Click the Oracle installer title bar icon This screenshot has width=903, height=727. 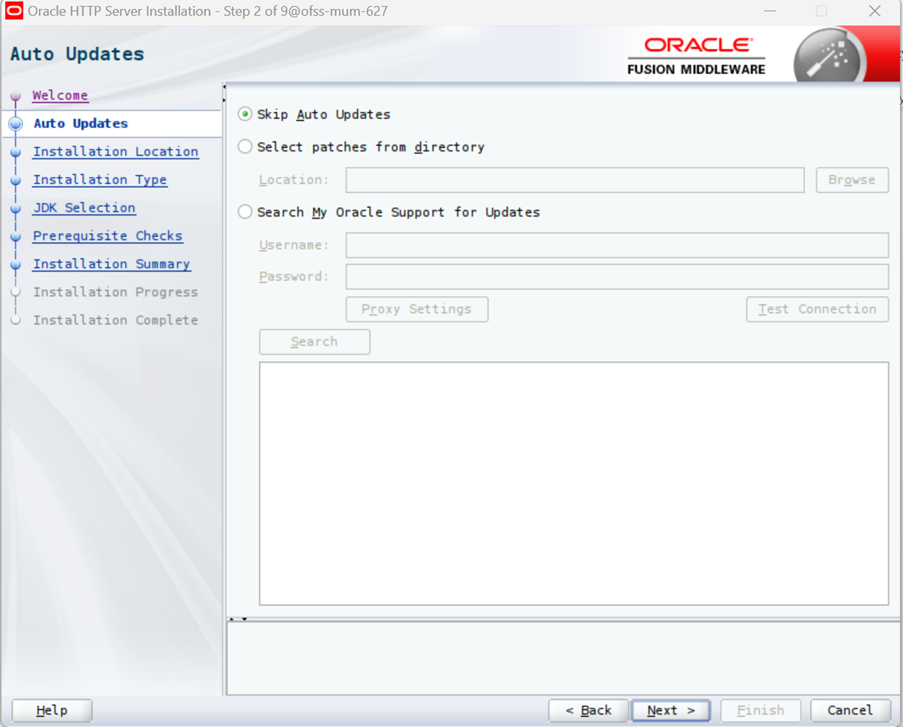pyautogui.click(x=14, y=11)
